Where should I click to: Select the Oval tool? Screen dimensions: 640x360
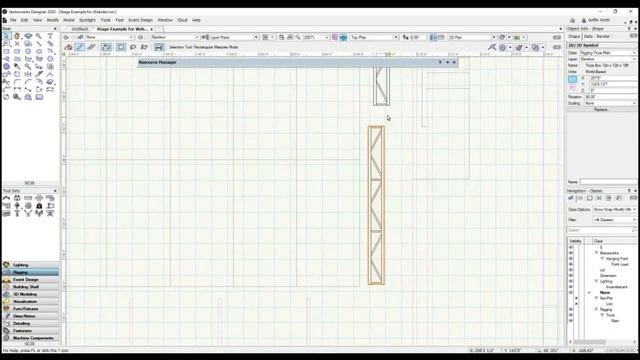[x=39, y=52]
